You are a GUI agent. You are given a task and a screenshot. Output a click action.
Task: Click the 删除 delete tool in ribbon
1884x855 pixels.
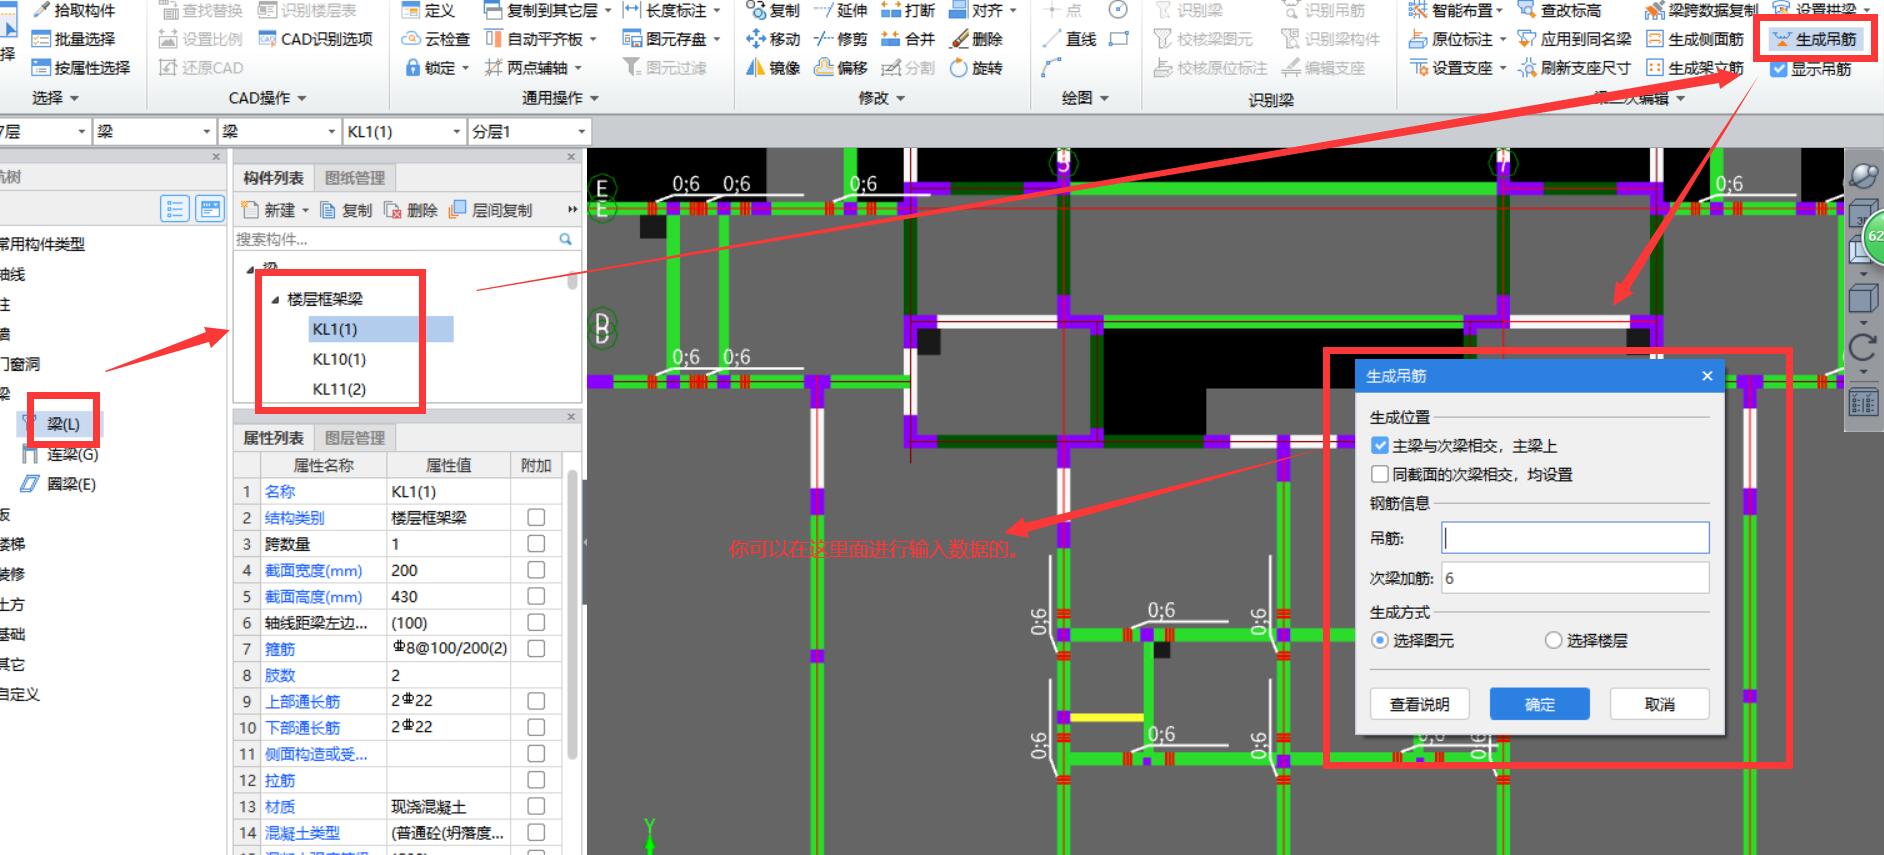coord(975,39)
